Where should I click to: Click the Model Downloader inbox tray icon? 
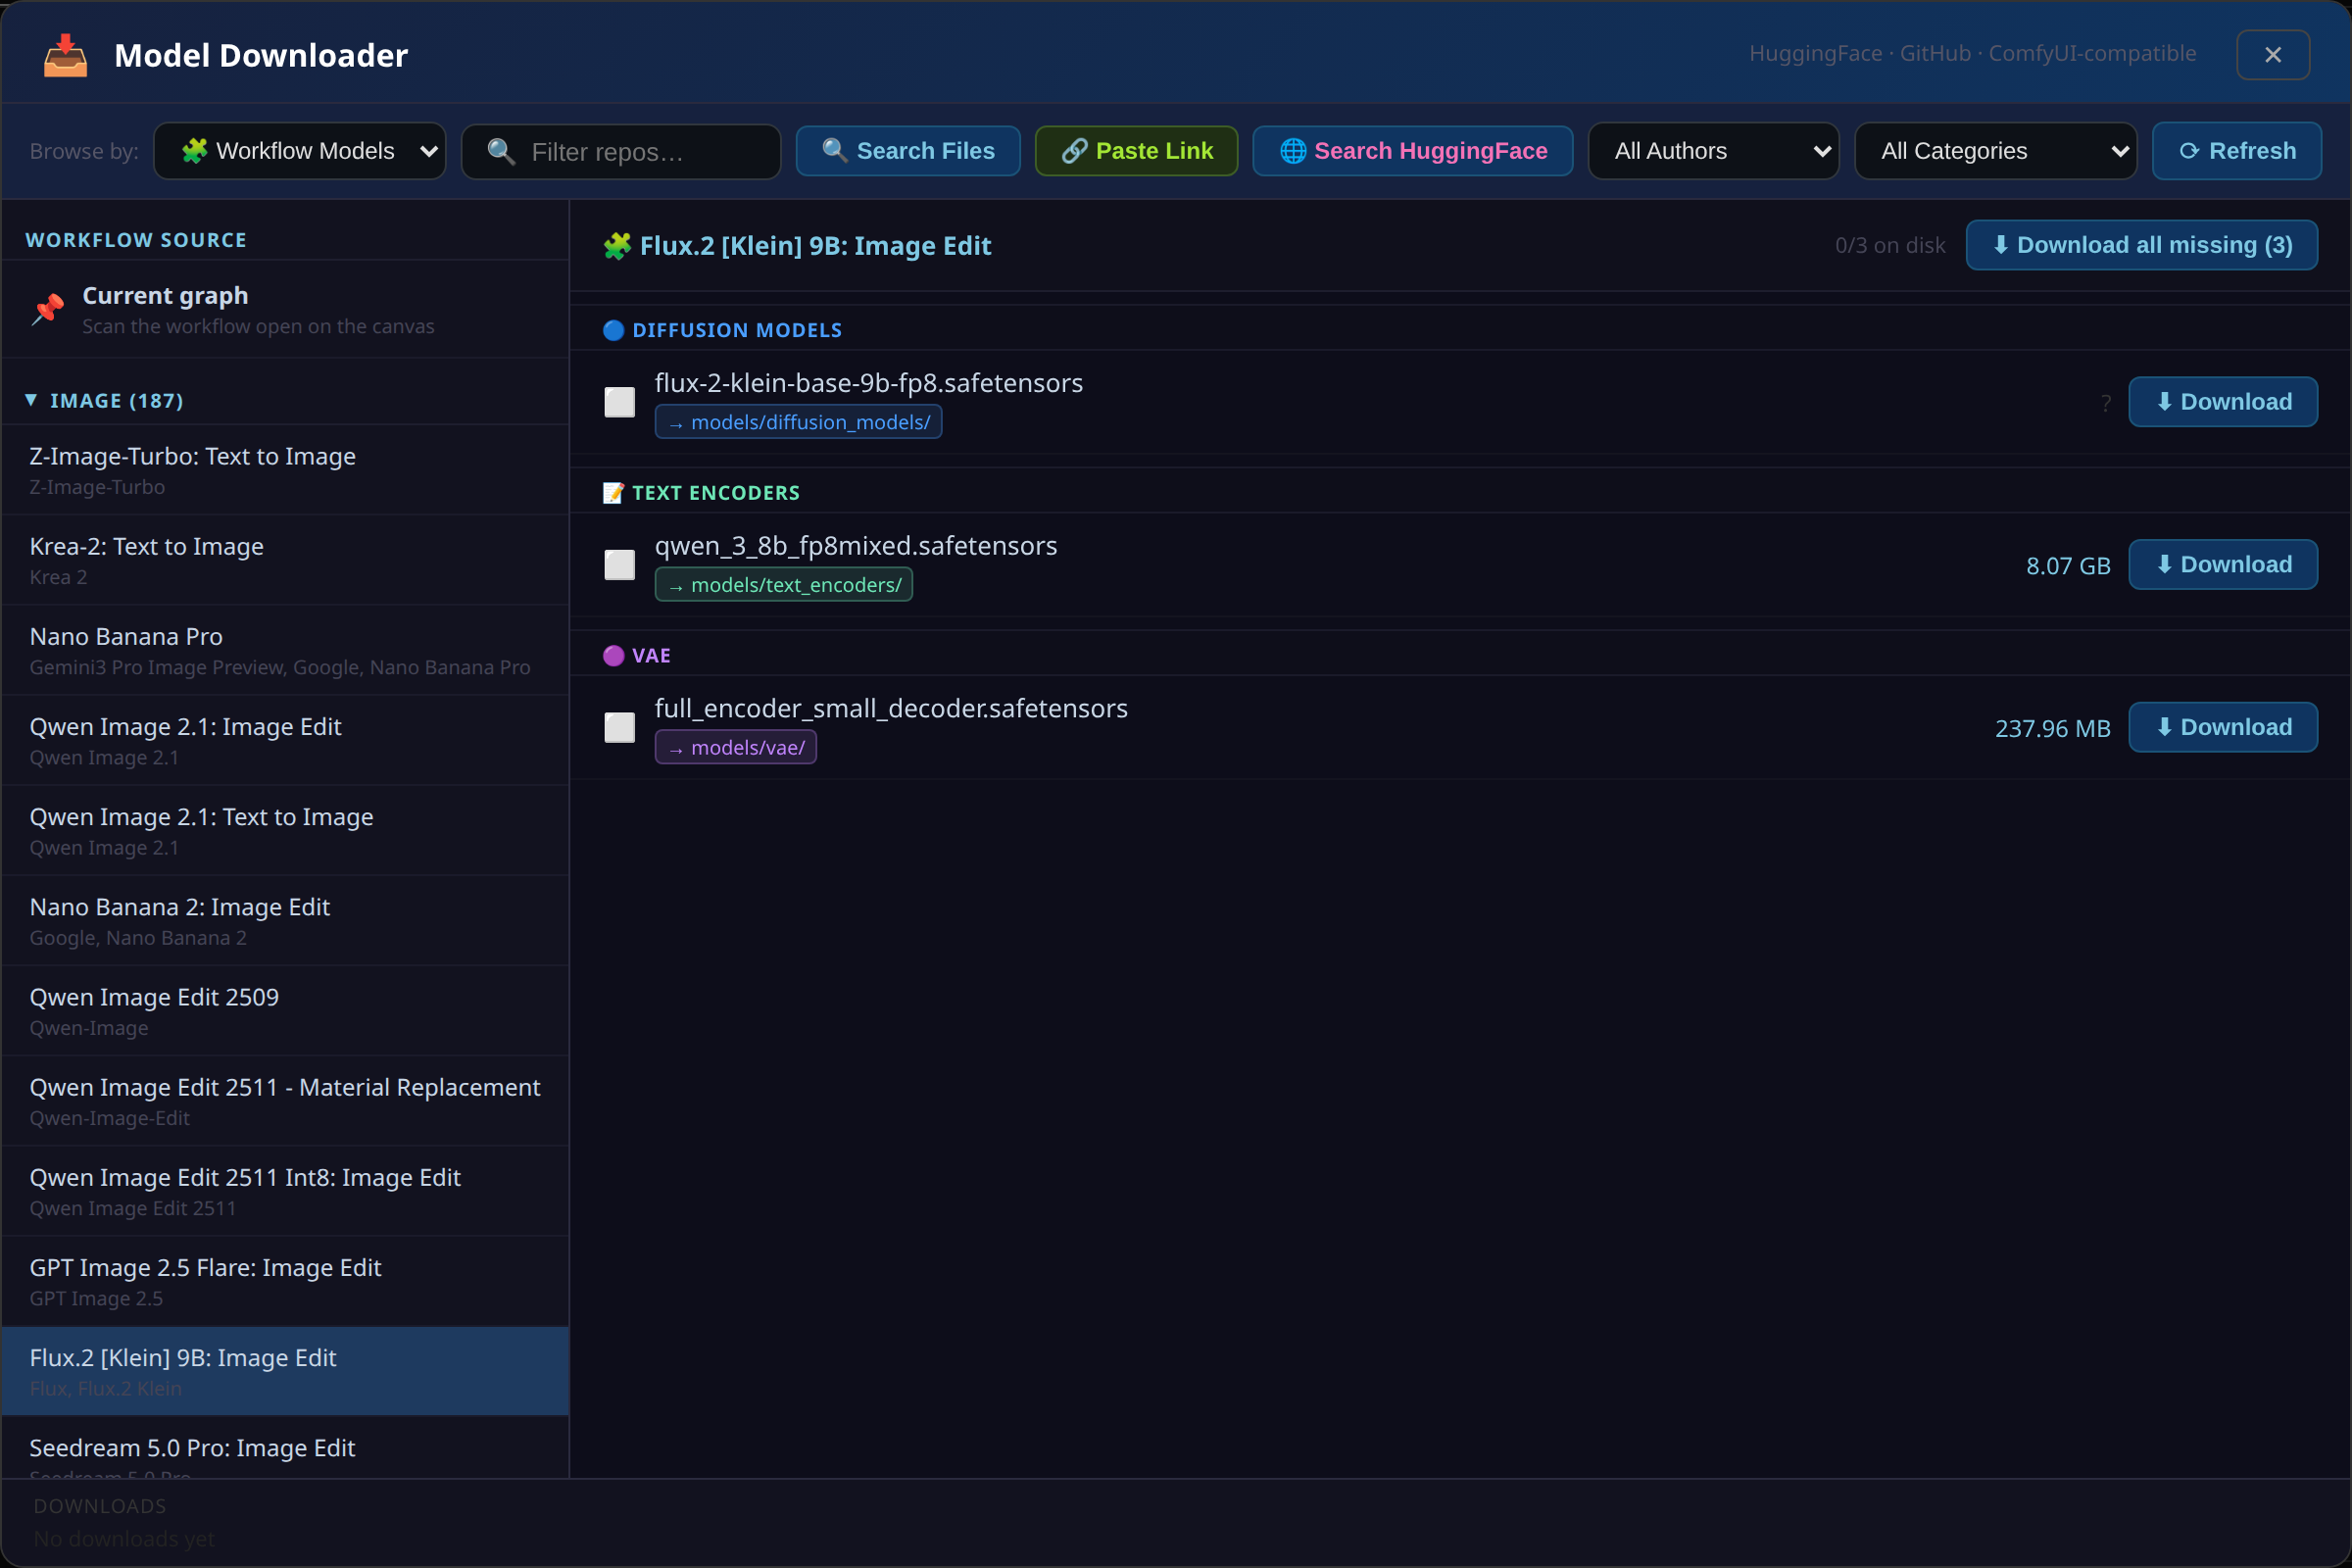click(x=65, y=55)
